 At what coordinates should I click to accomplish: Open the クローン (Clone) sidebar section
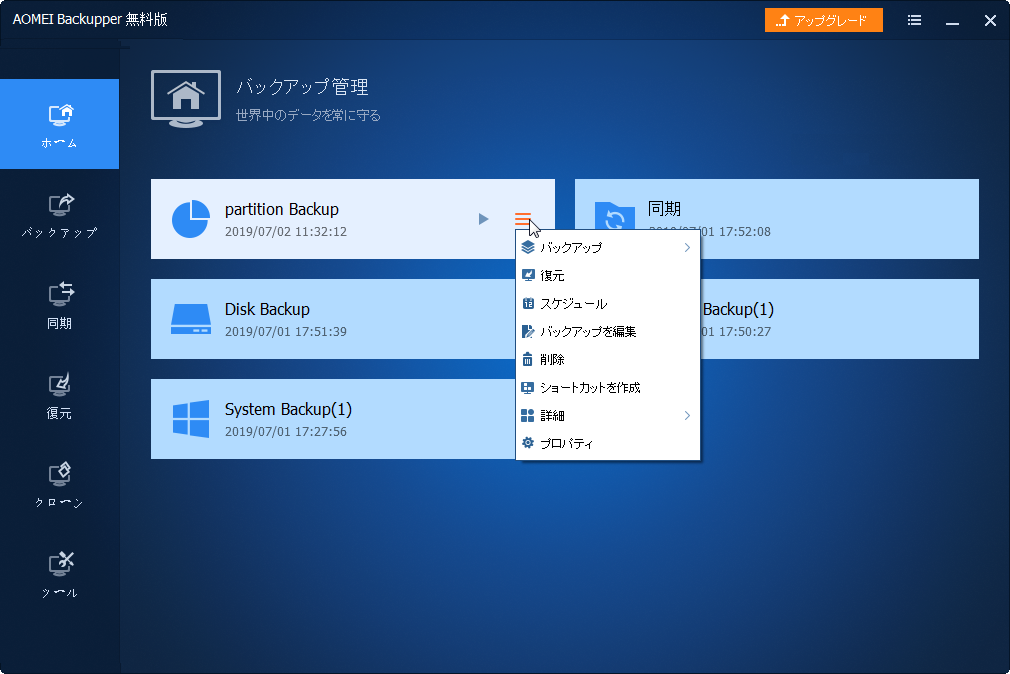click(59, 485)
